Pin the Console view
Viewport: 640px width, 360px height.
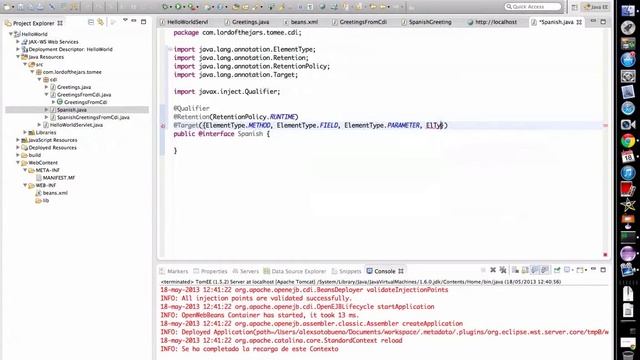pos(557,270)
